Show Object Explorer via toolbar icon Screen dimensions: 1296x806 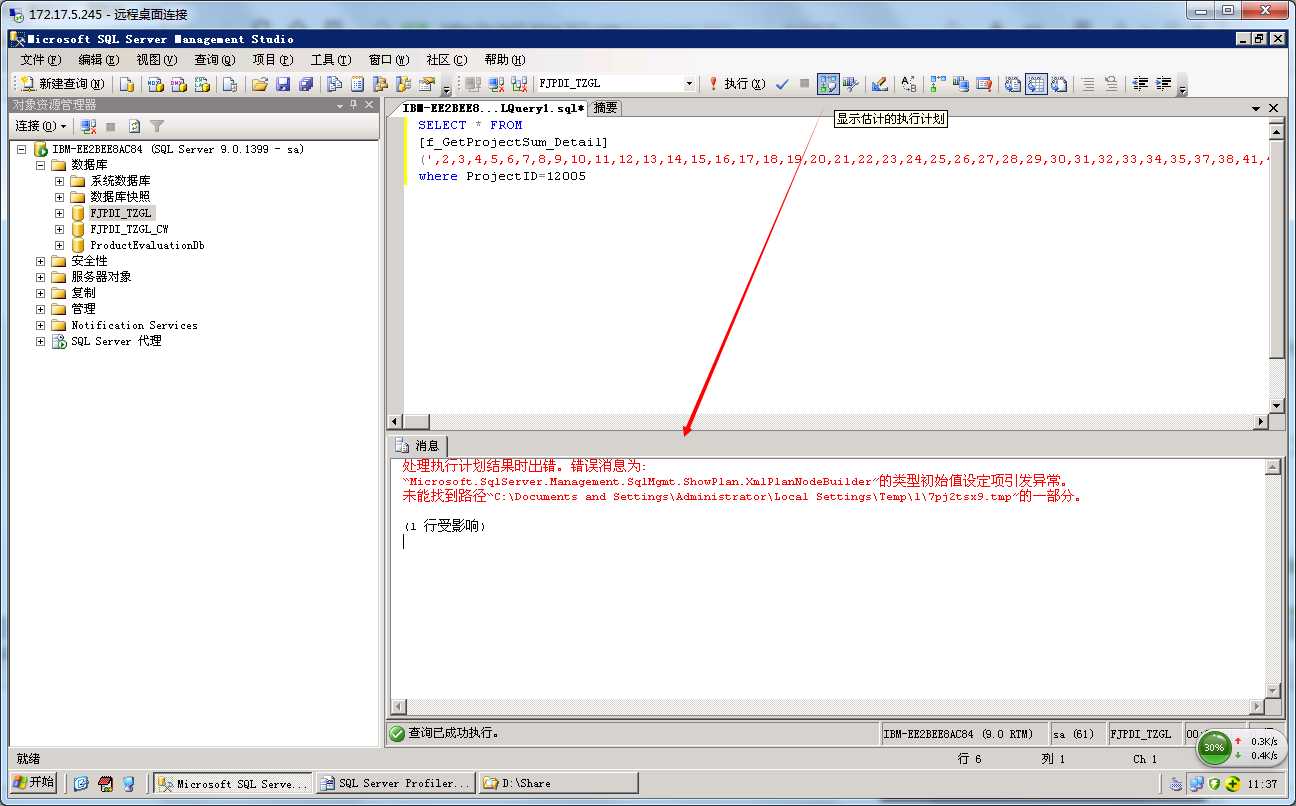point(380,84)
